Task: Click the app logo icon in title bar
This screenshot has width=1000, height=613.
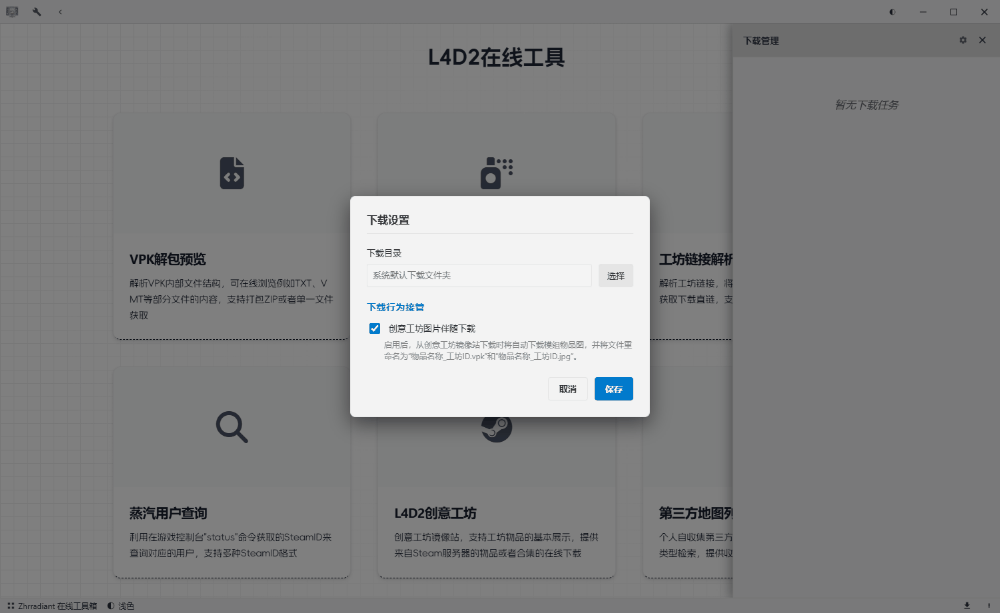Action: tap(13, 12)
